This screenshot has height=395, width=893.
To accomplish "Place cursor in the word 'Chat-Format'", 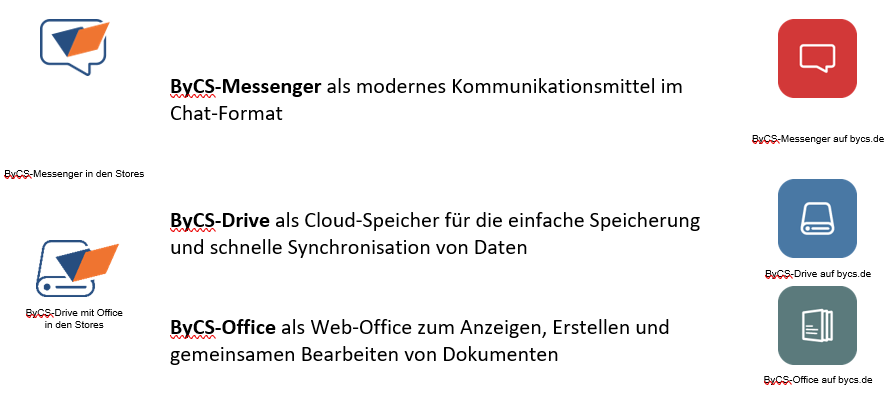I will 226,113.
